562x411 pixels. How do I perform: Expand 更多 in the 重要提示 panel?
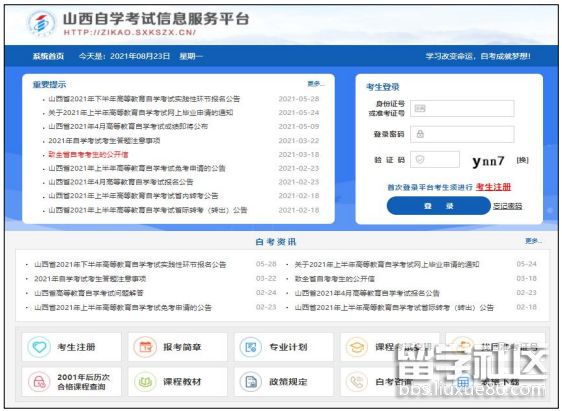(316, 84)
